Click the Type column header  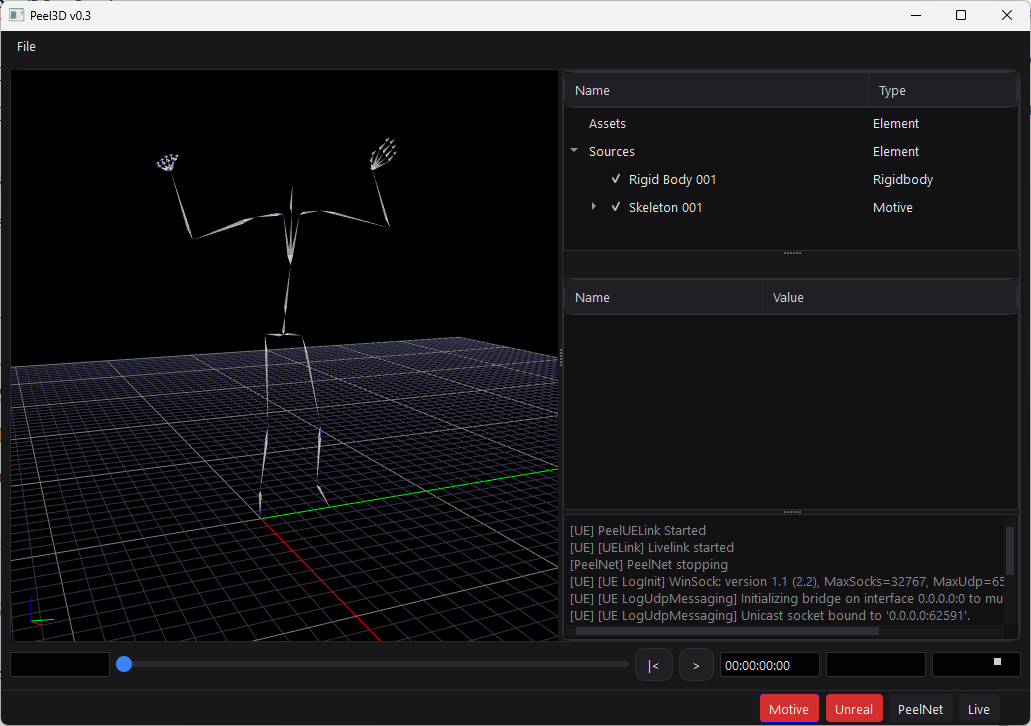pos(892,91)
